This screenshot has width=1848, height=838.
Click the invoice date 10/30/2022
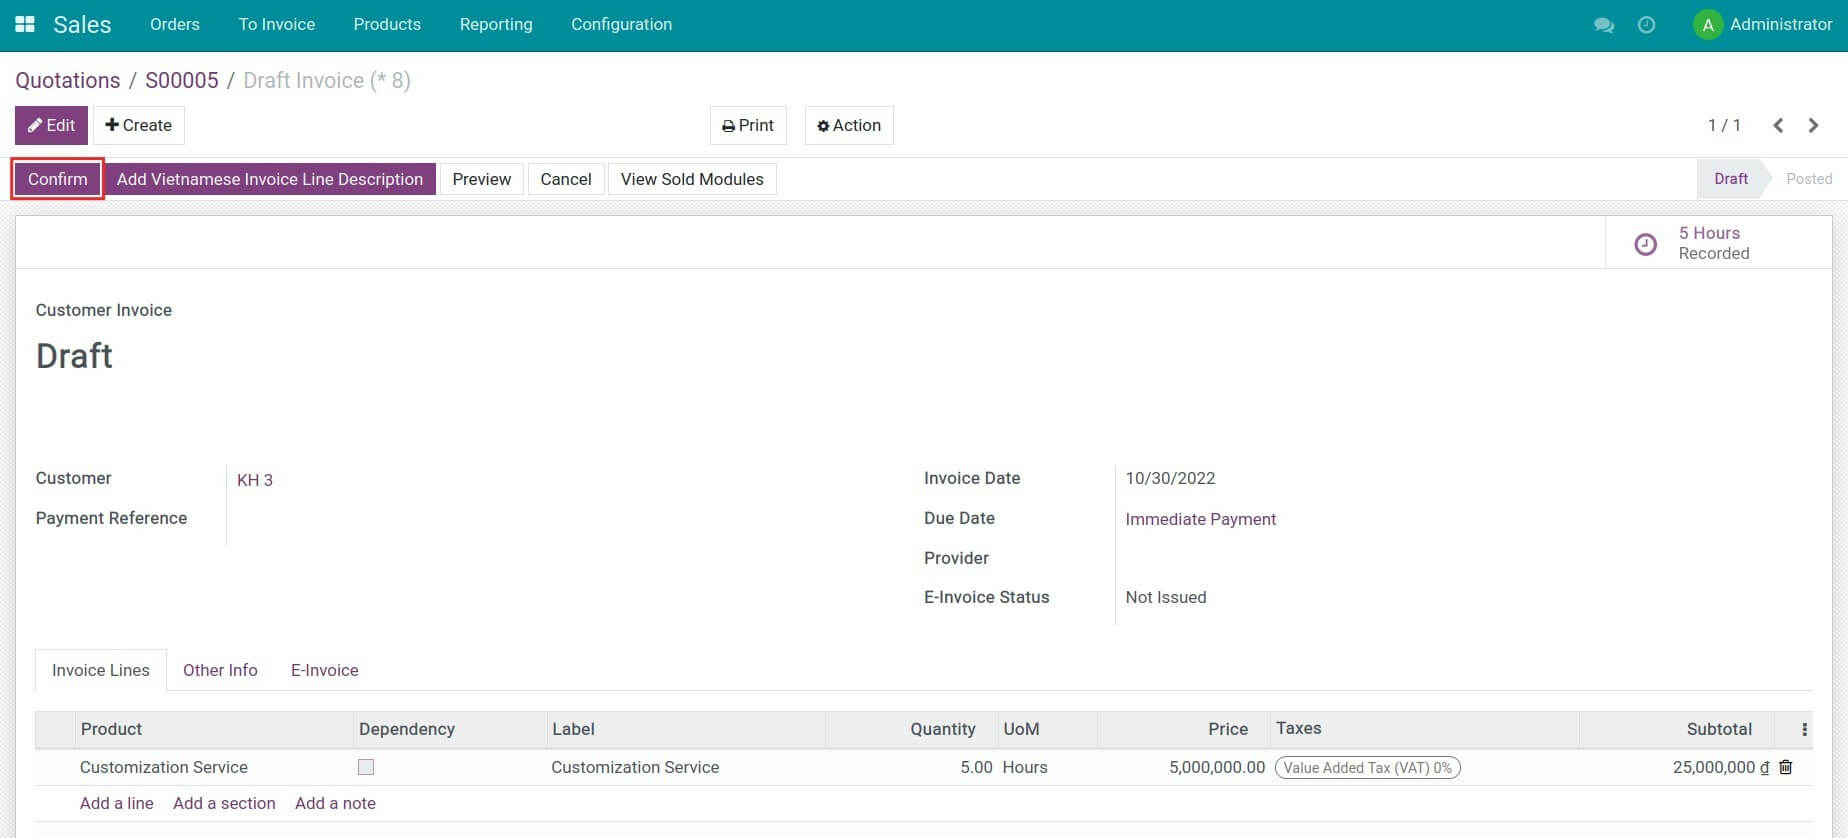(1170, 478)
